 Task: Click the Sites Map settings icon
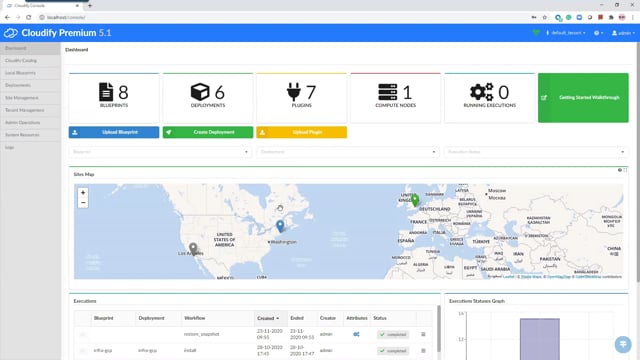[x=620, y=170]
